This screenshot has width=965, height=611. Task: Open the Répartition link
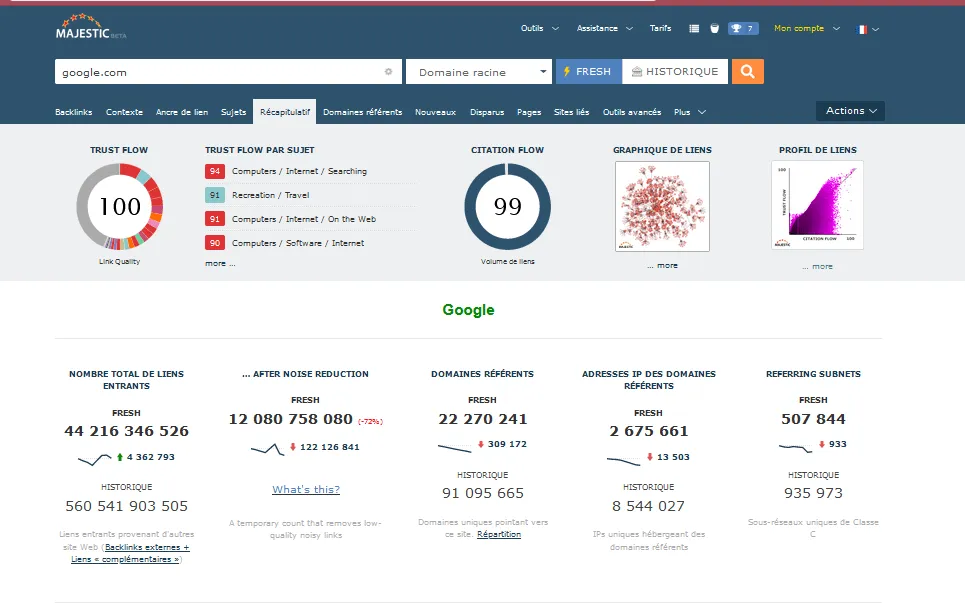click(x=499, y=534)
